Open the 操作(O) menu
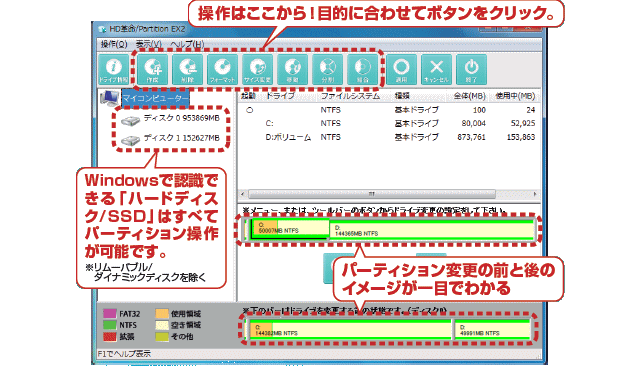The image size is (640, 366). [x=114, y=44]
